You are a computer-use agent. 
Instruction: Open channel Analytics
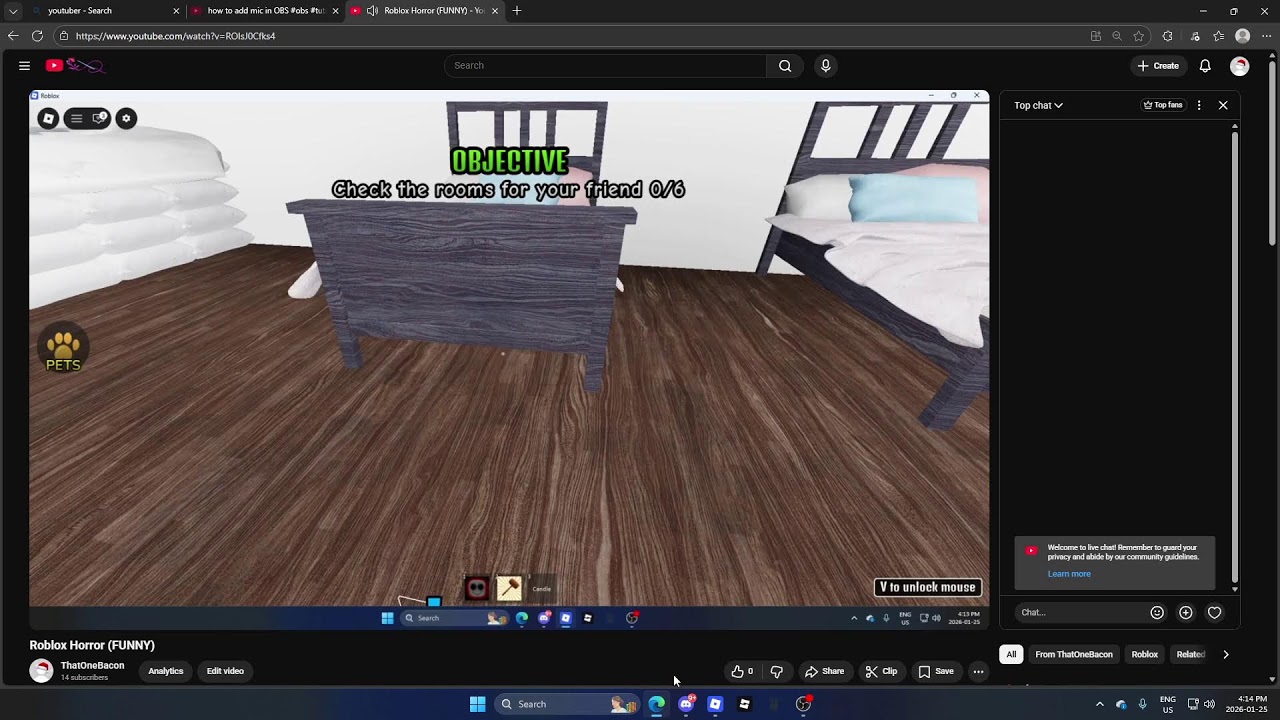click(x=166, y=671)
